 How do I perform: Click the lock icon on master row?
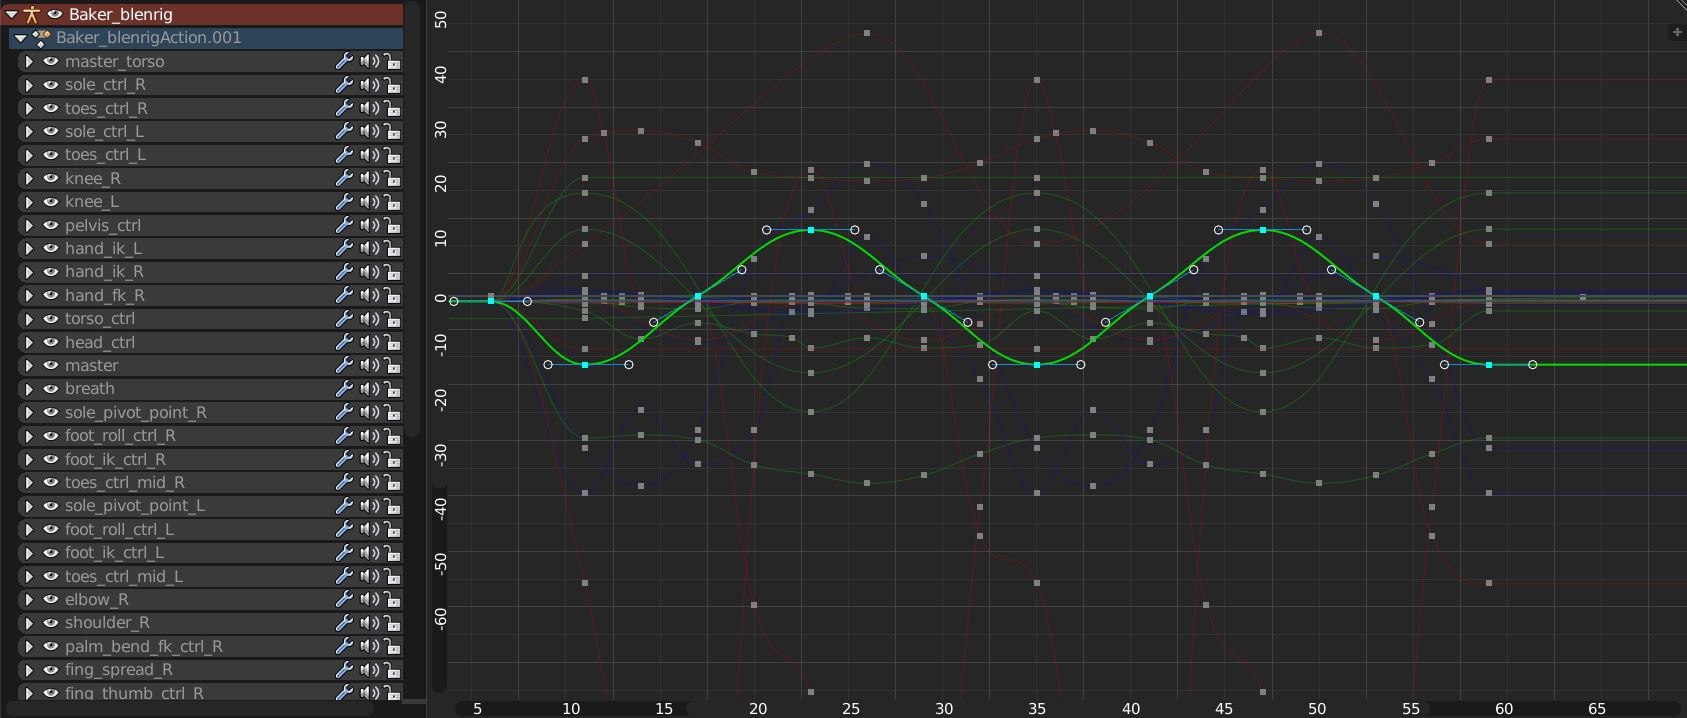point(393,365)
